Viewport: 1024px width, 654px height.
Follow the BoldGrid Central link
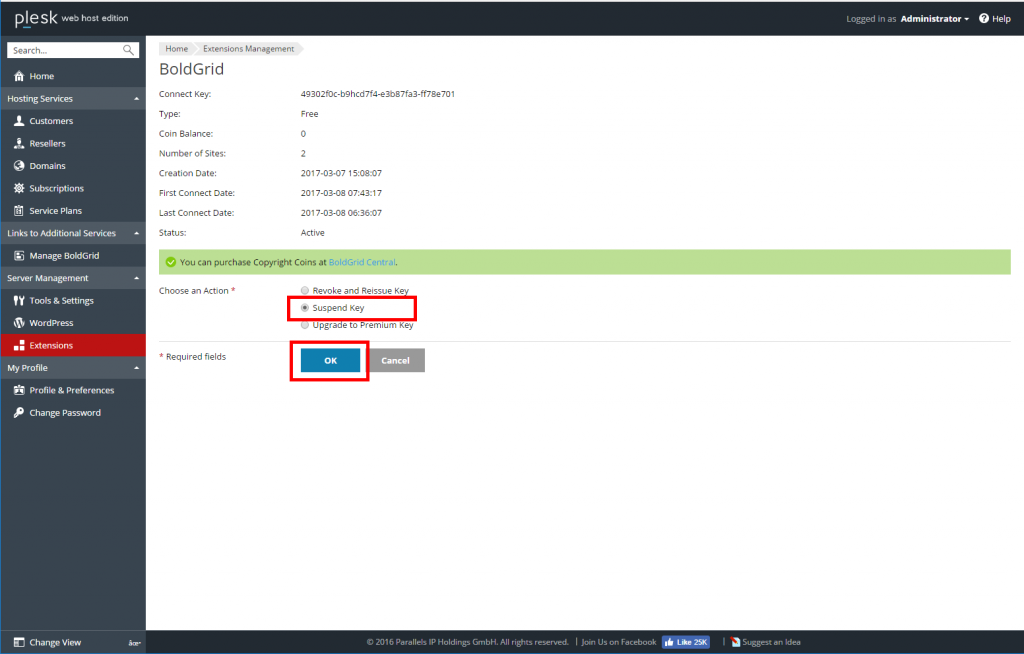pyautogui.click(x=362, y=262)
